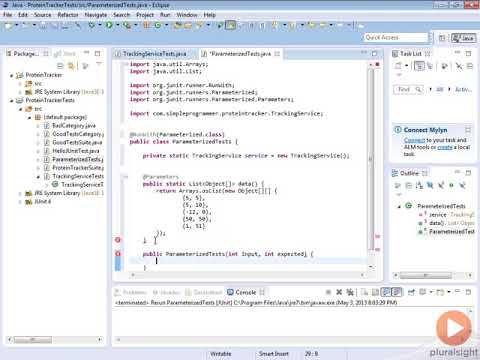Viewport: 480px width, 360px height.
Task: Click Clear Console icon
Action: pos(365,292)
